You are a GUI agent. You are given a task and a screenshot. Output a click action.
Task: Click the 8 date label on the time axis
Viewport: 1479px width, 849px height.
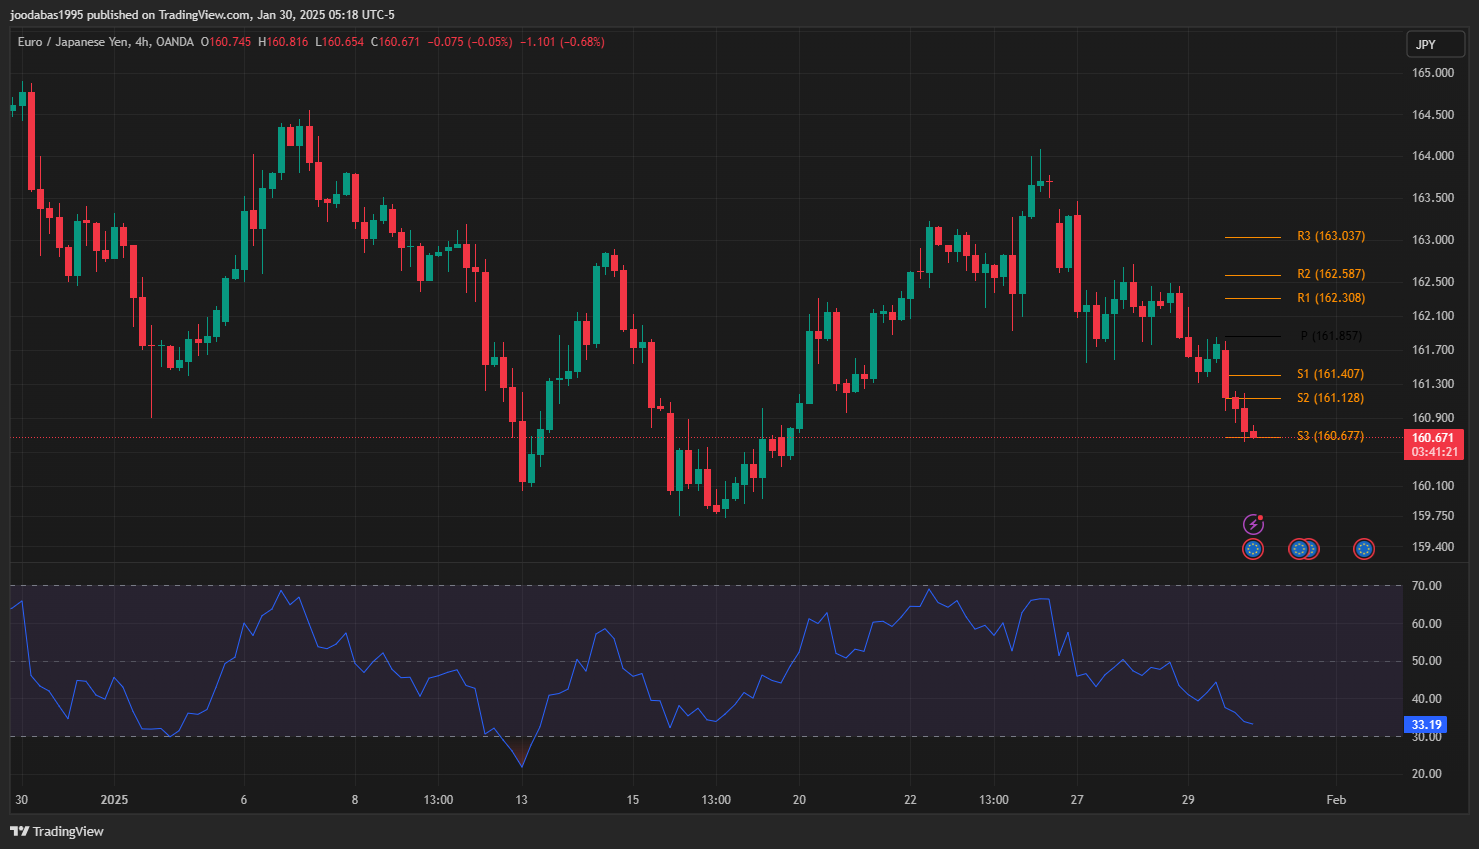(x=355, y=800)
